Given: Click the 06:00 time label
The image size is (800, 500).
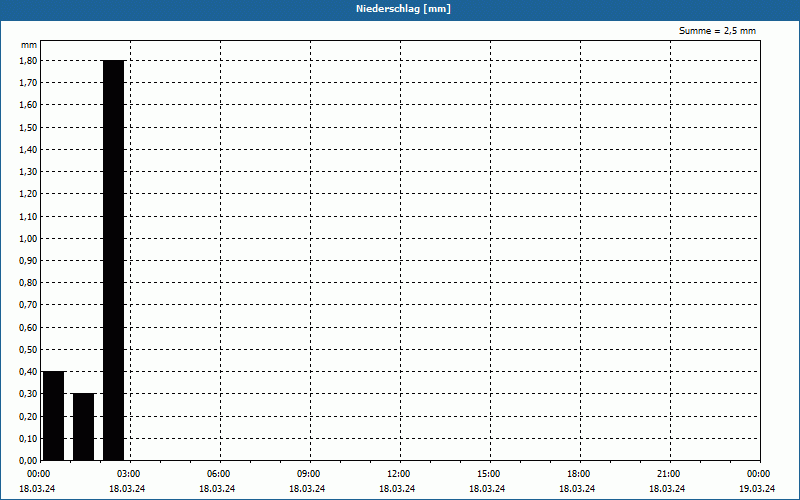Looking at the screenshot, I should (219, 474).
